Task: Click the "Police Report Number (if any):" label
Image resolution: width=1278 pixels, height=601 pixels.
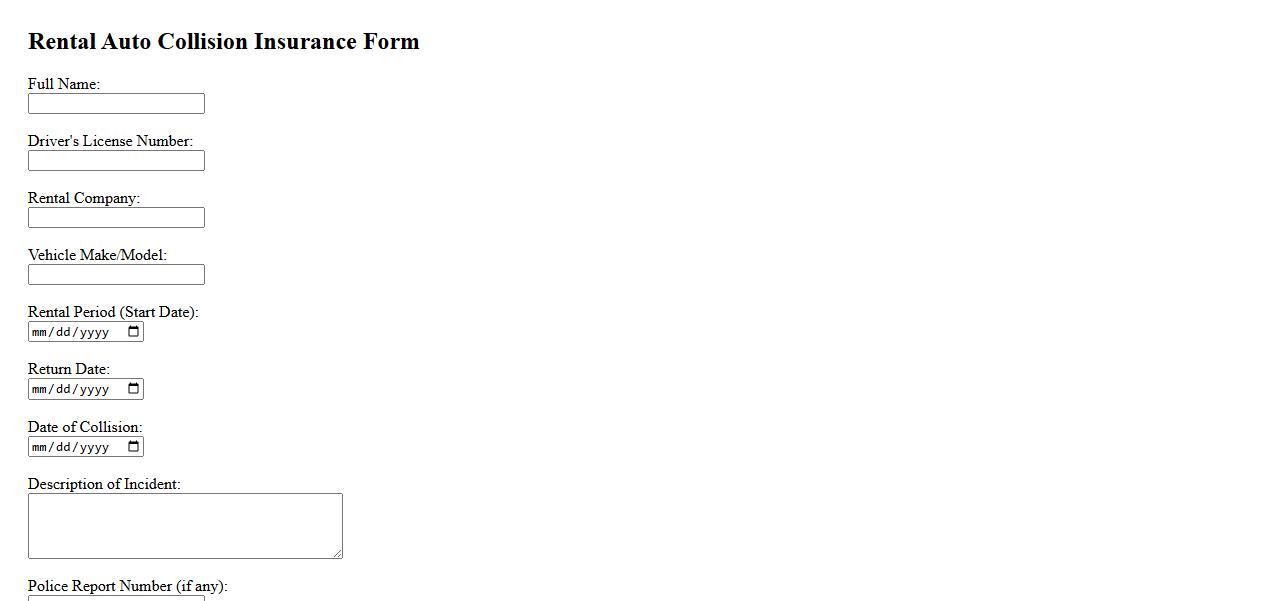Action: pyautogui.click(x=127, y=586)
